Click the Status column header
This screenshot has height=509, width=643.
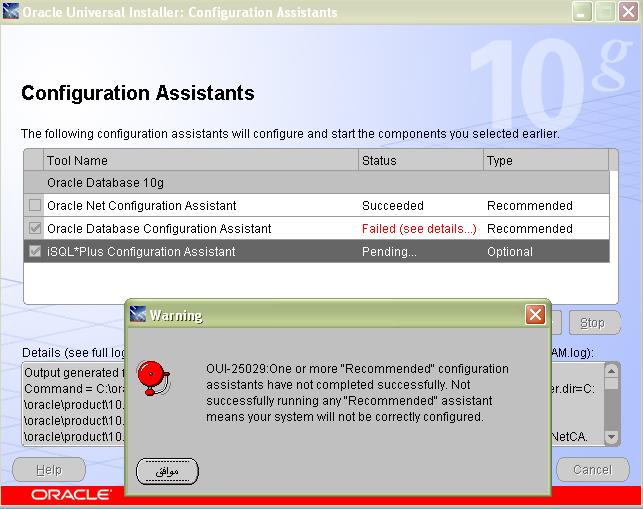tap(420, 160)
